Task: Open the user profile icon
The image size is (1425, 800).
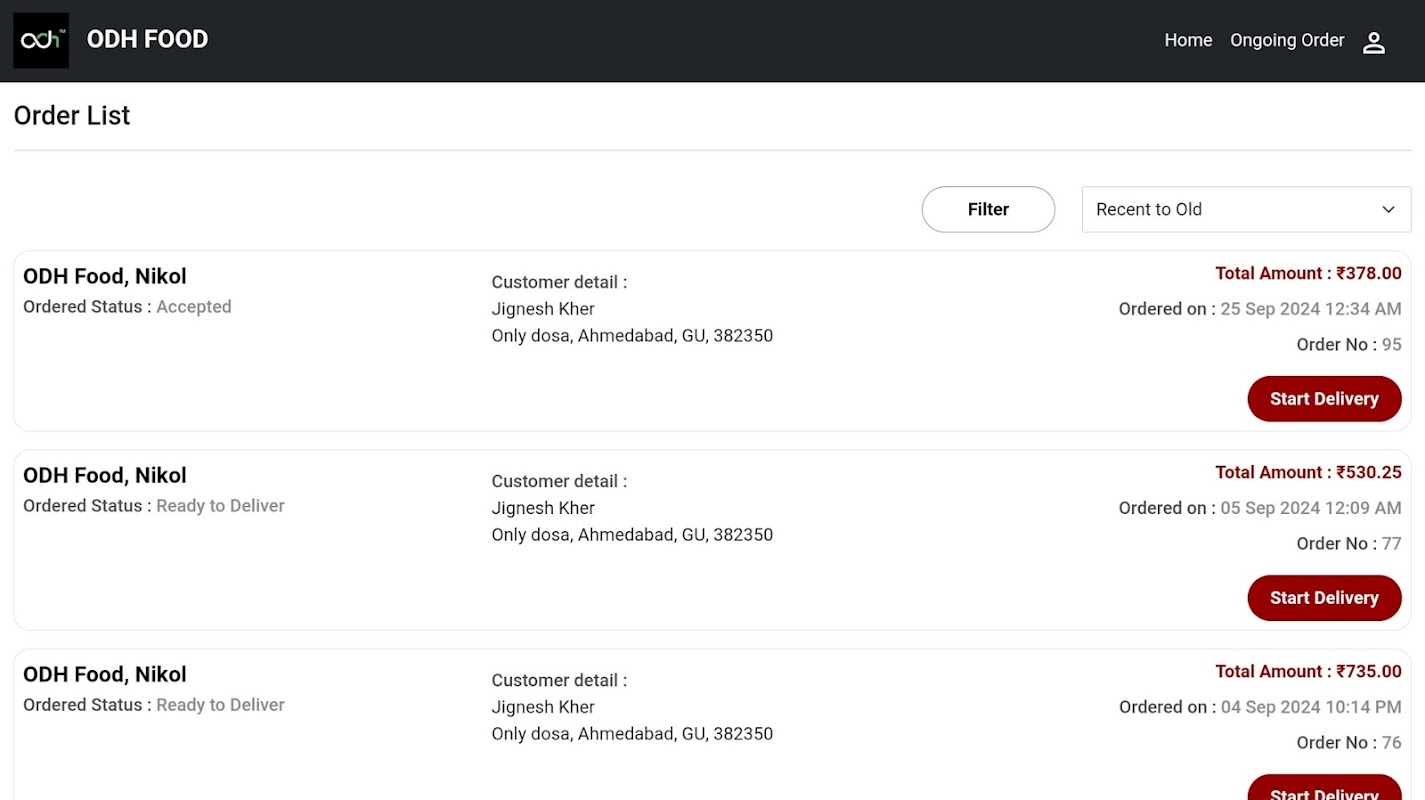Action: tap(1374, 42)
